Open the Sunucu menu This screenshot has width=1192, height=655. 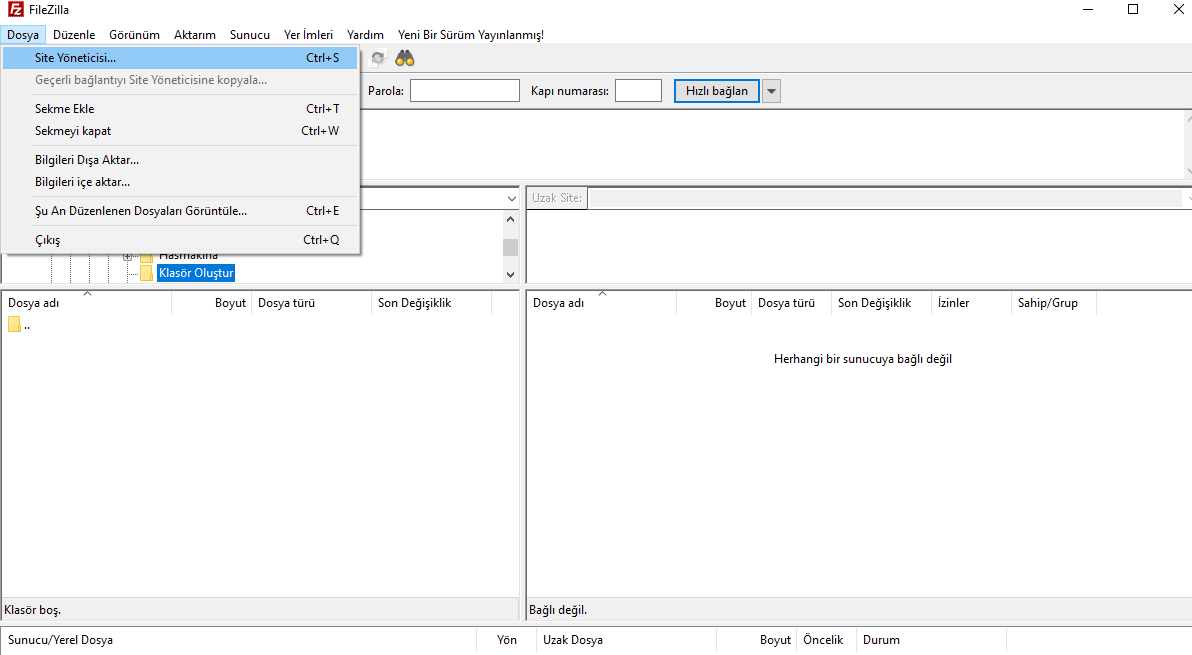250,35
